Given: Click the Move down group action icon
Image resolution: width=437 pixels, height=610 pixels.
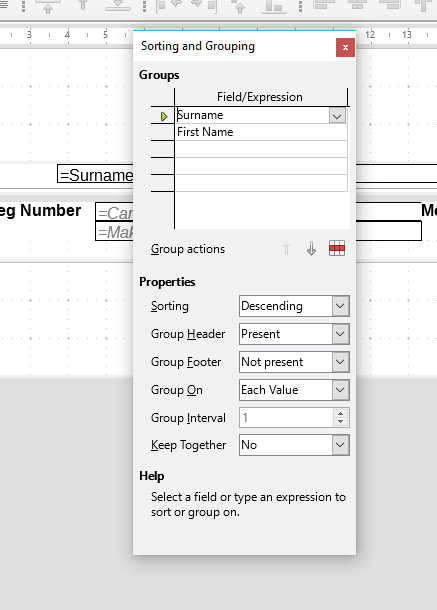Looking at the screenshot, I should (x=311, y=248).
